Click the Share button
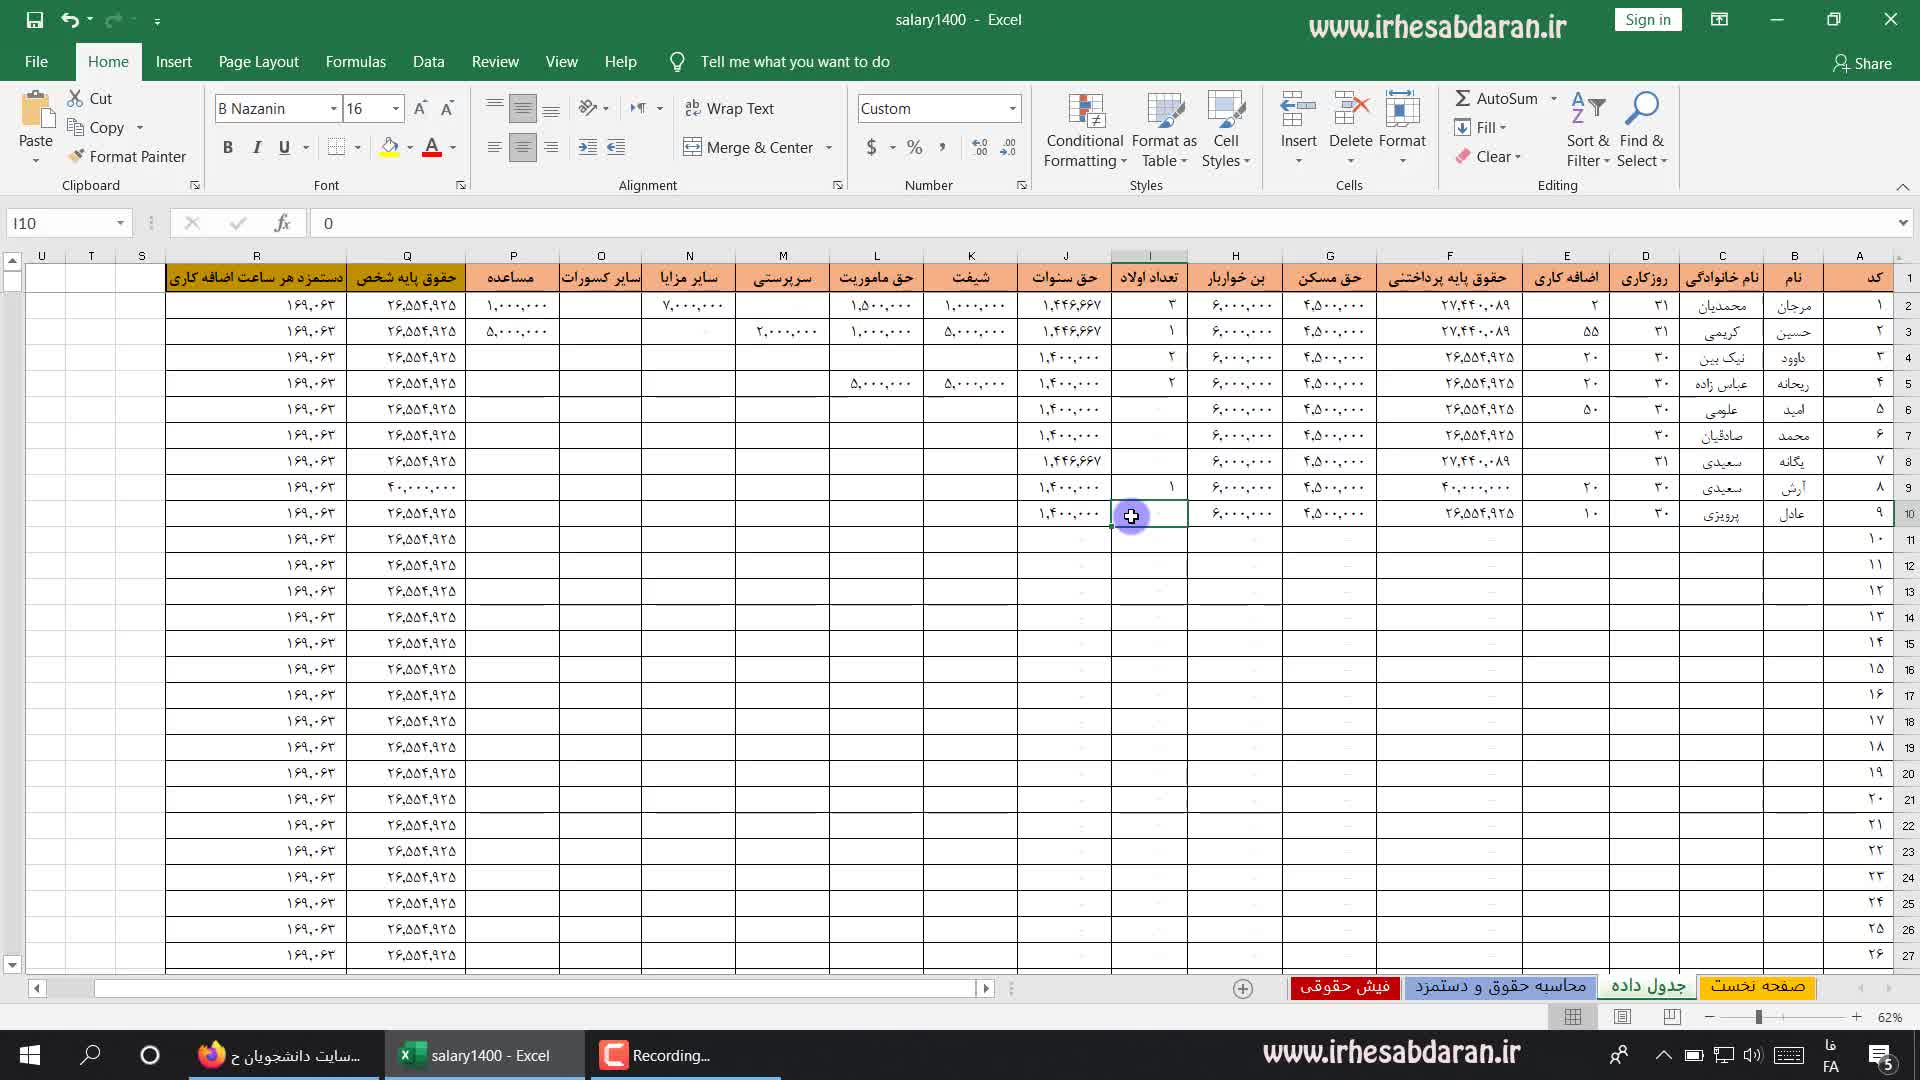Screen dimensions: 1920x1080 click(x=1862, y=63)
